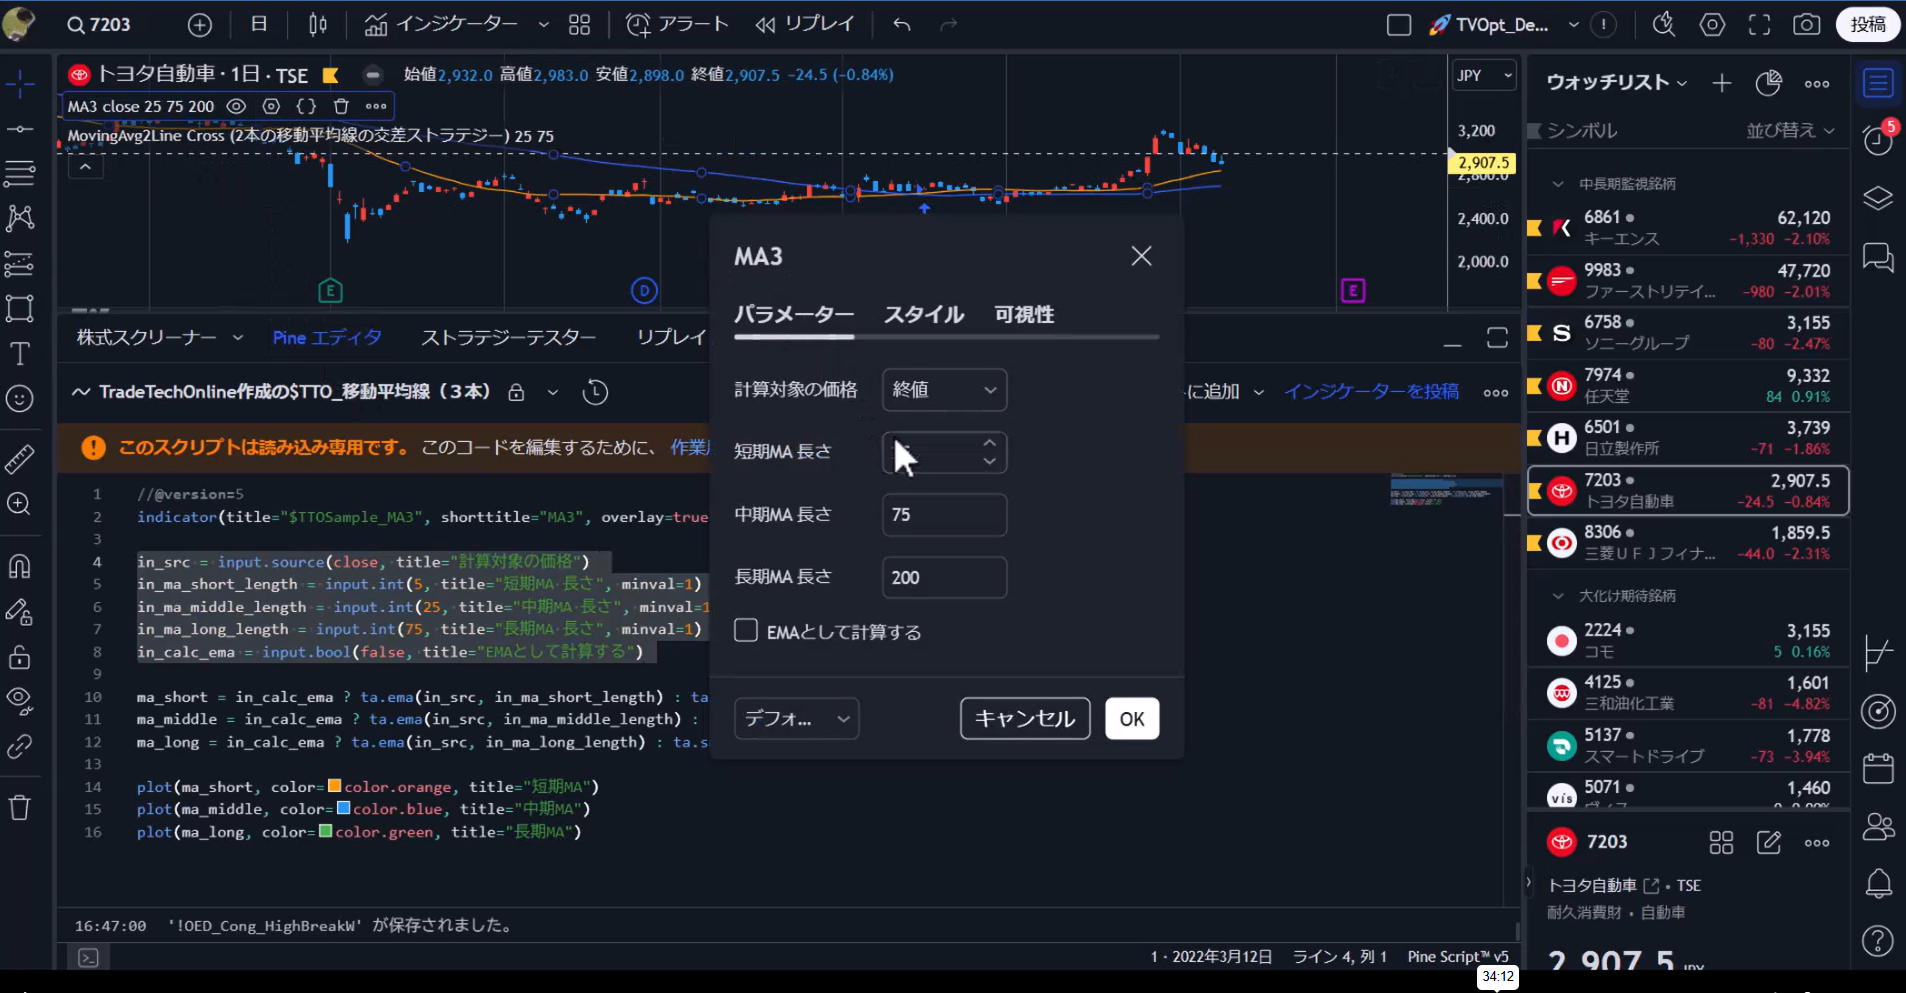The height and width of the screenshot is (993, 1906).
Task: Remove drawings with trash icon
Action: tap(20, 807)
